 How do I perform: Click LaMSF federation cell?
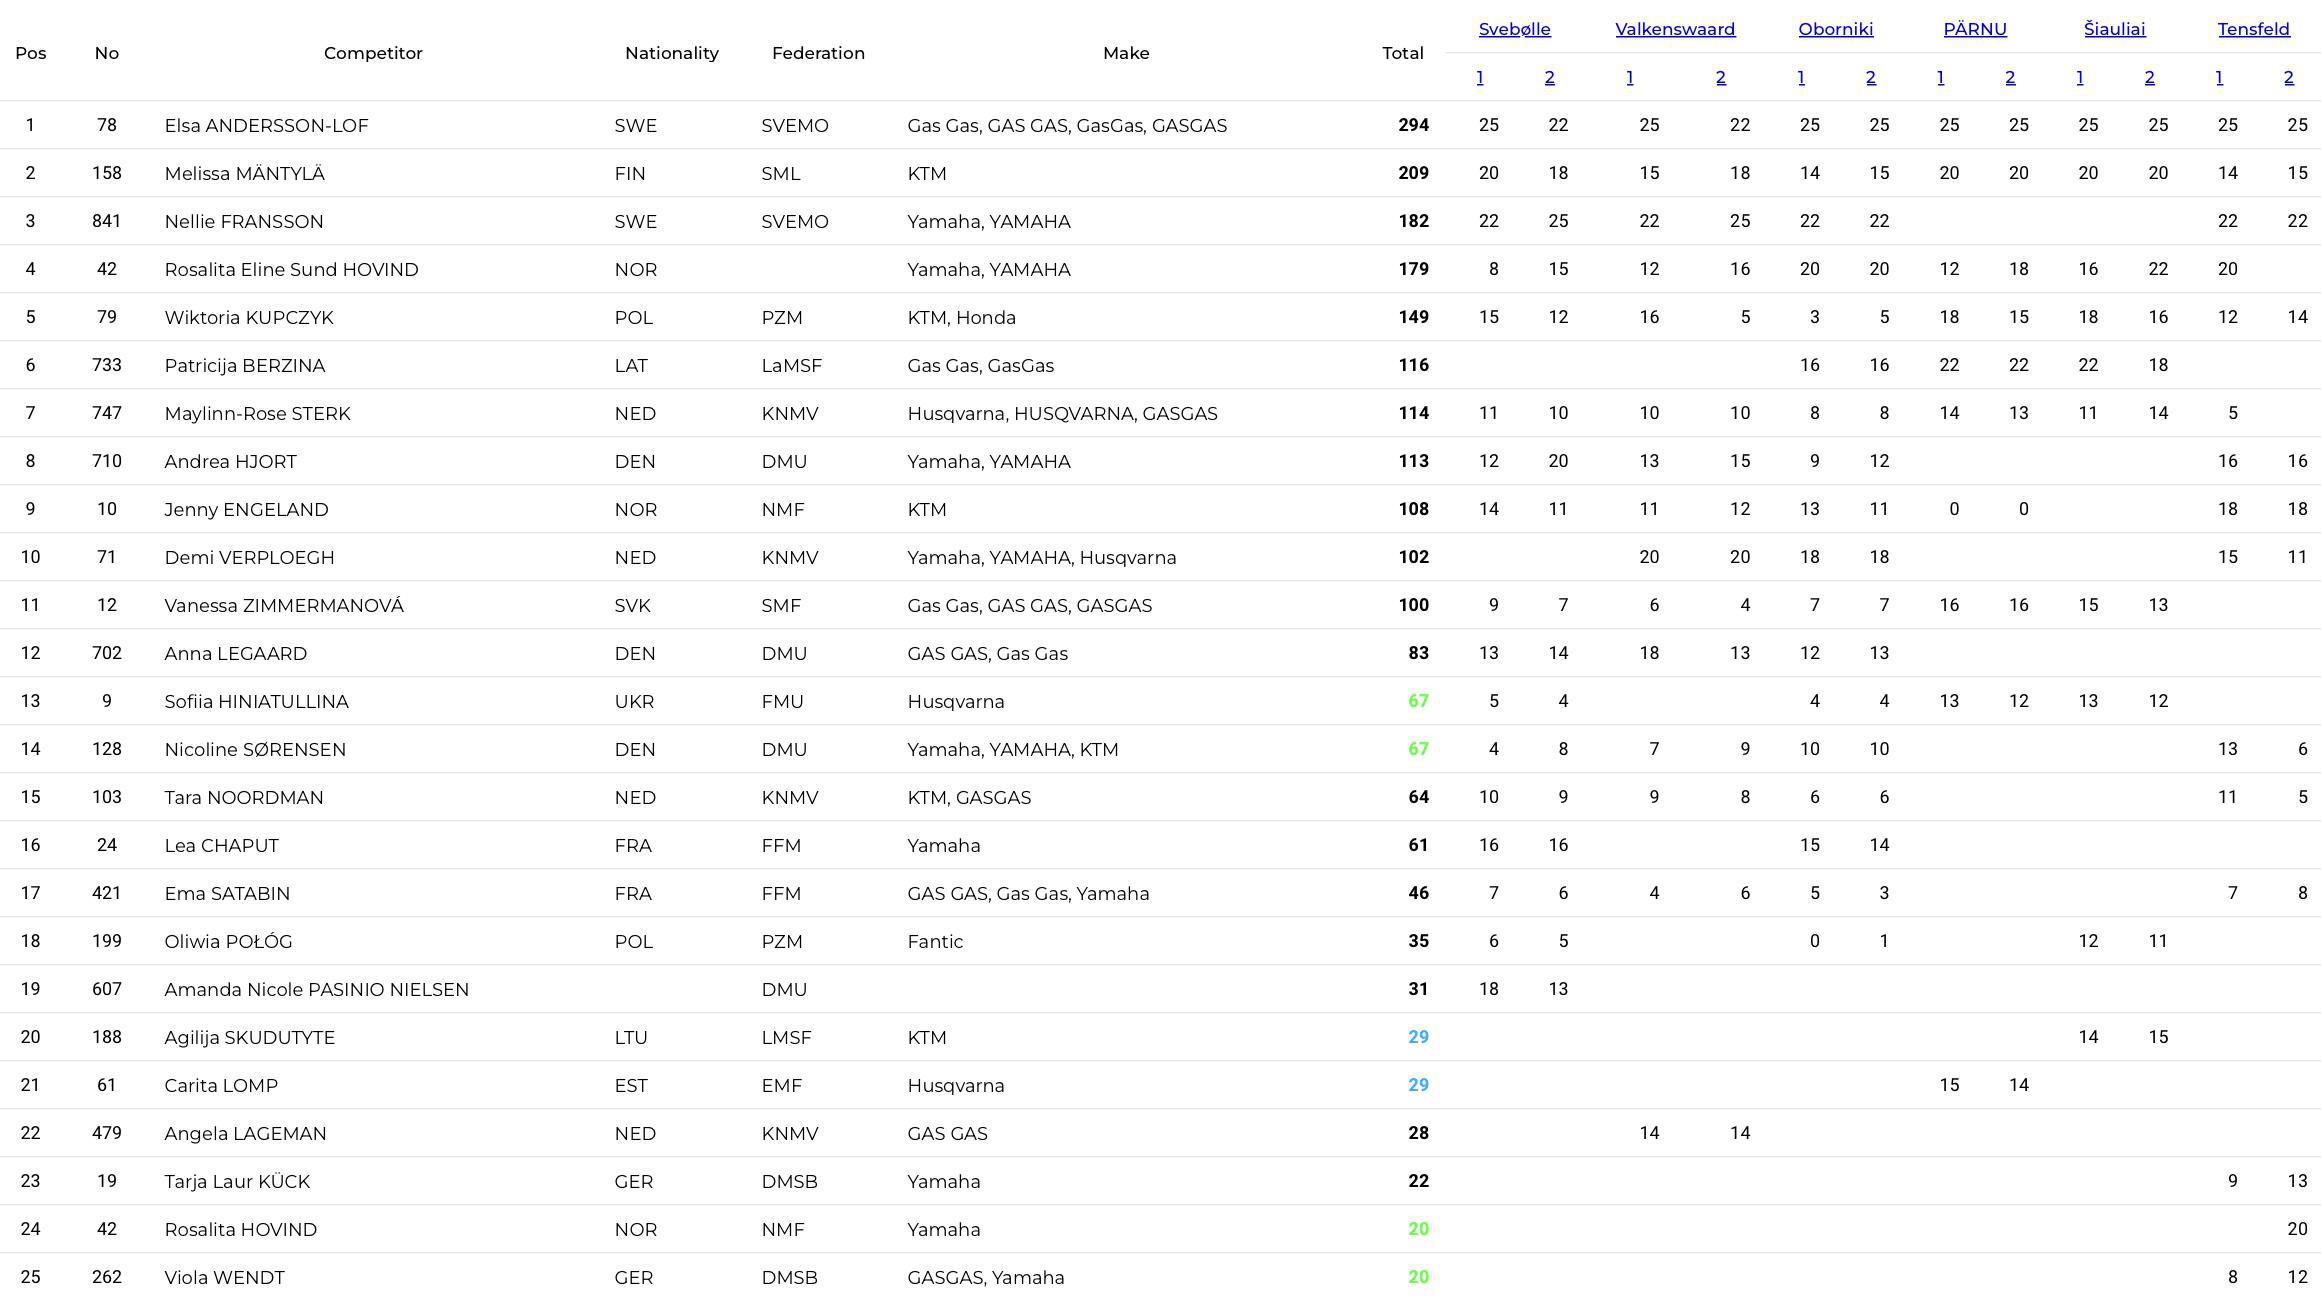791,365
